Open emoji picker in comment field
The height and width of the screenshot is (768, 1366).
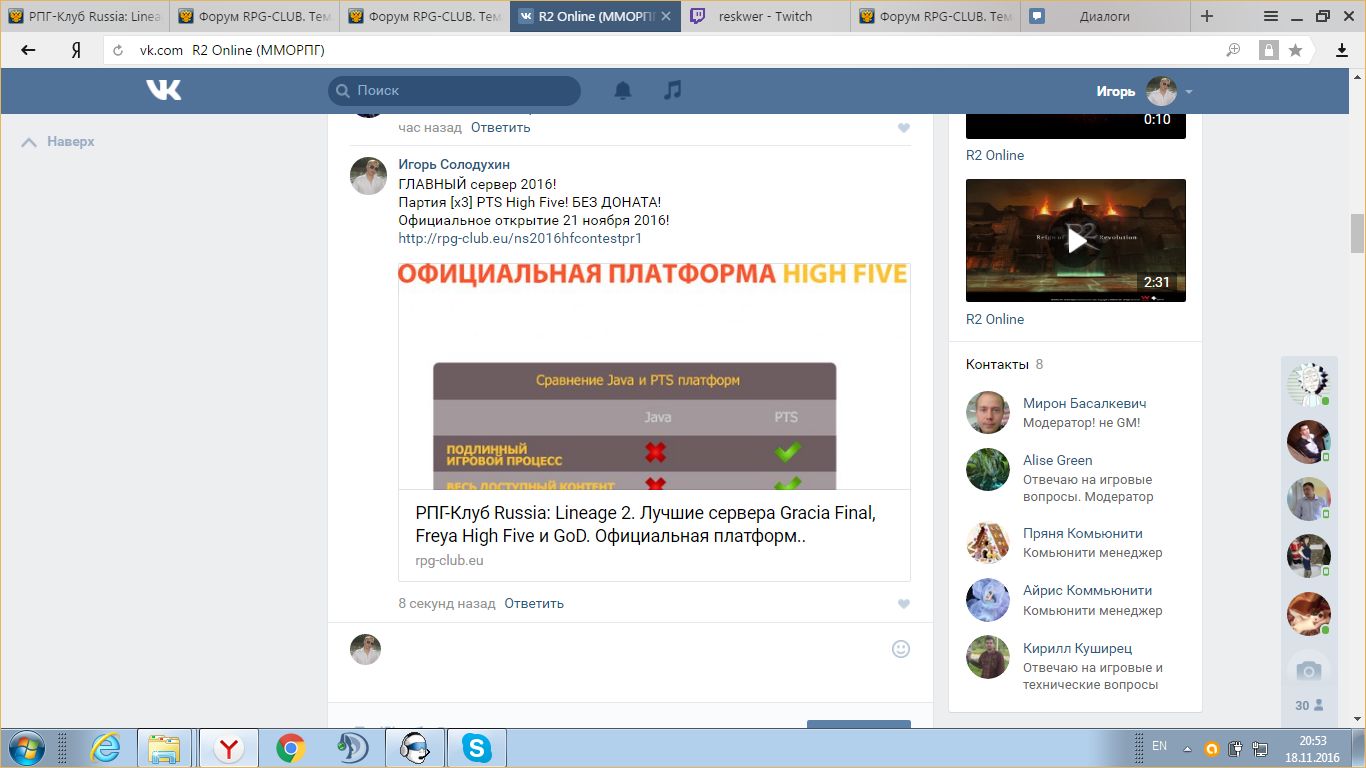900,649
